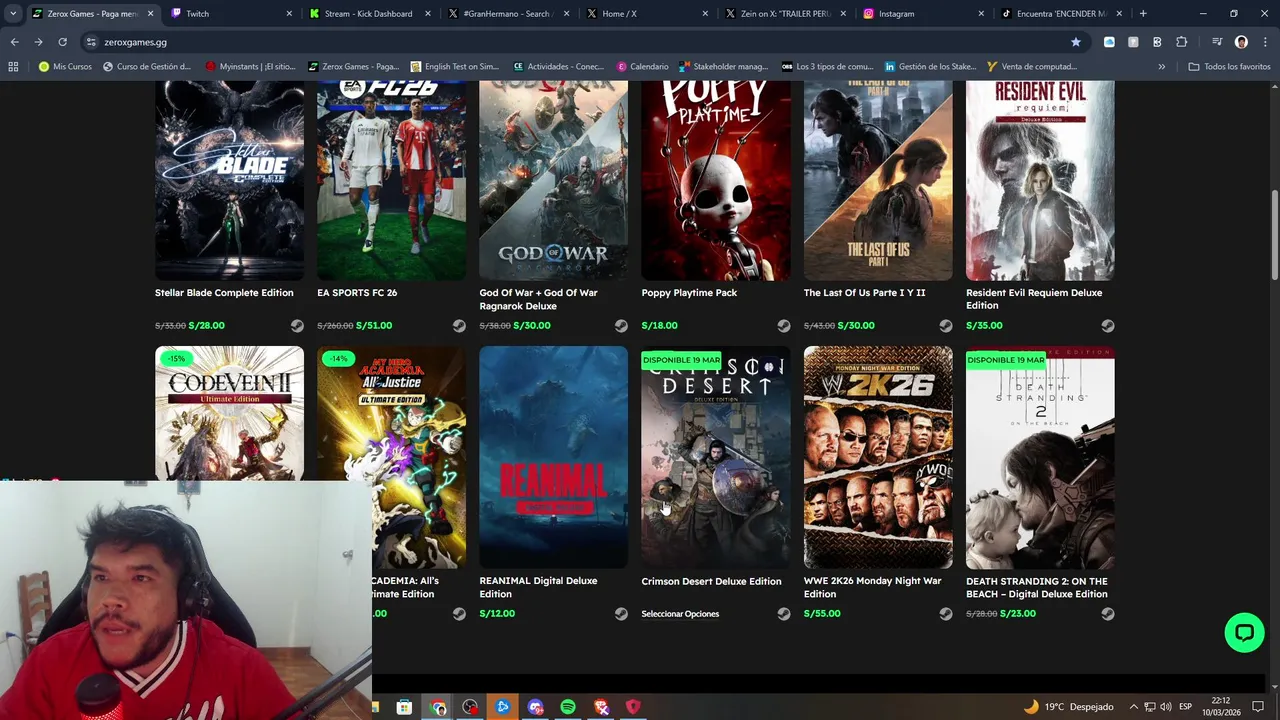This screenshot has height=720, width=1280.
Task: Open Spotify from the taskbar
Action: [568, 707]
